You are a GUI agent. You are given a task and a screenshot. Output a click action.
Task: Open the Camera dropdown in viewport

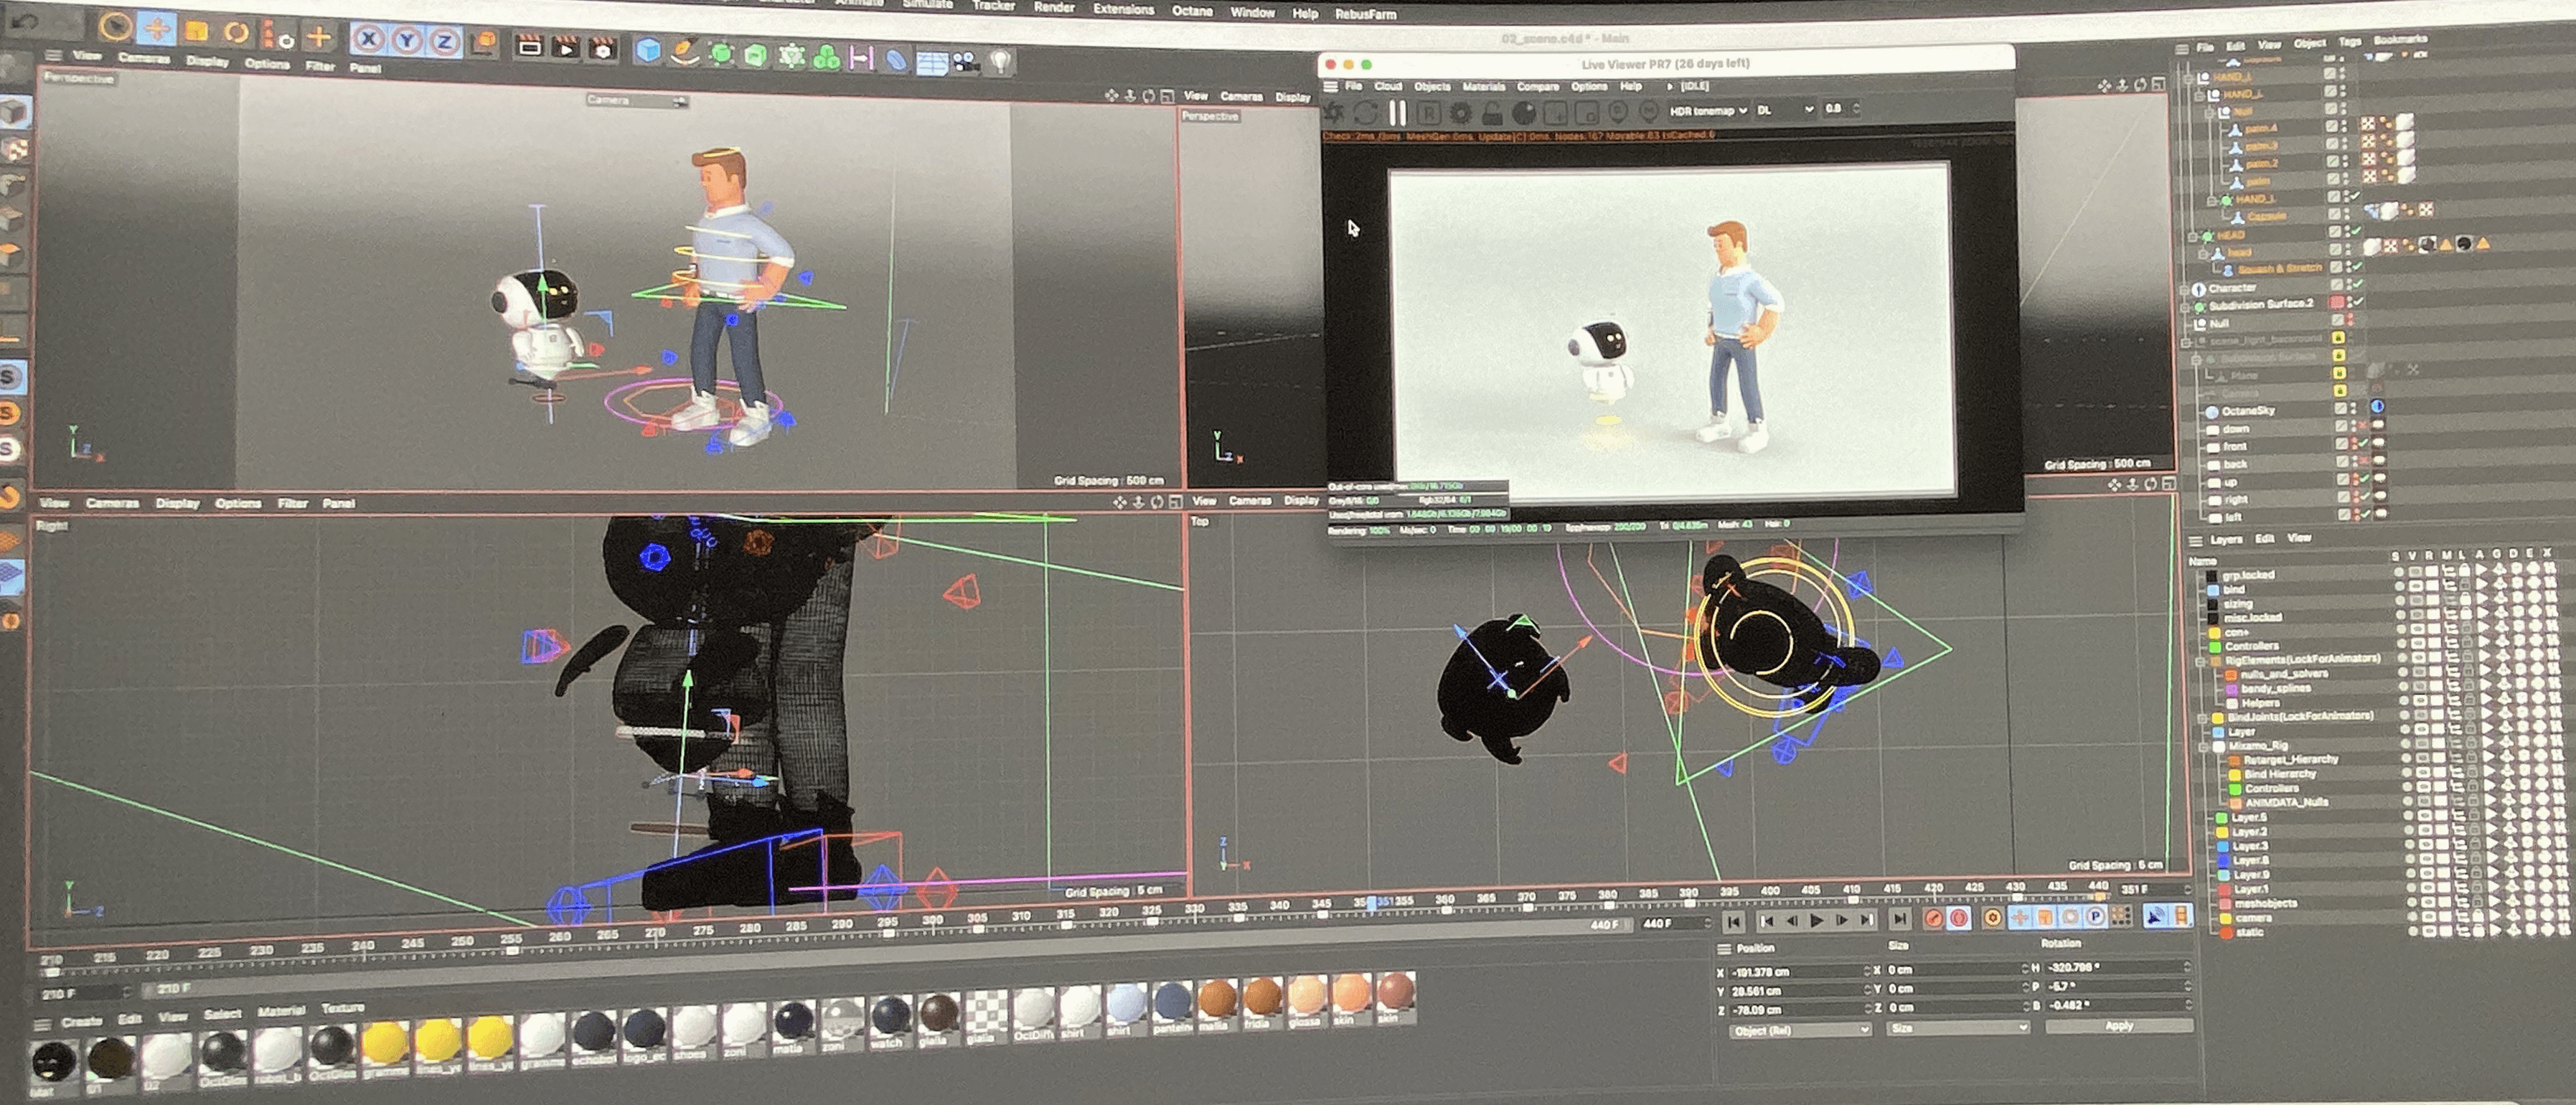[x=637, y=100]
